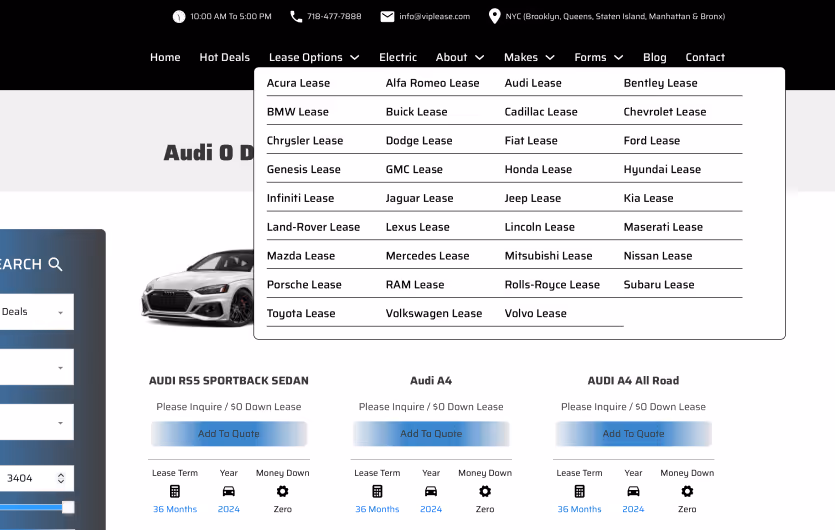Click the phone icon next to 718-477-7888
This screenshot has height=530, width=835.
click(x=296, y=17)
